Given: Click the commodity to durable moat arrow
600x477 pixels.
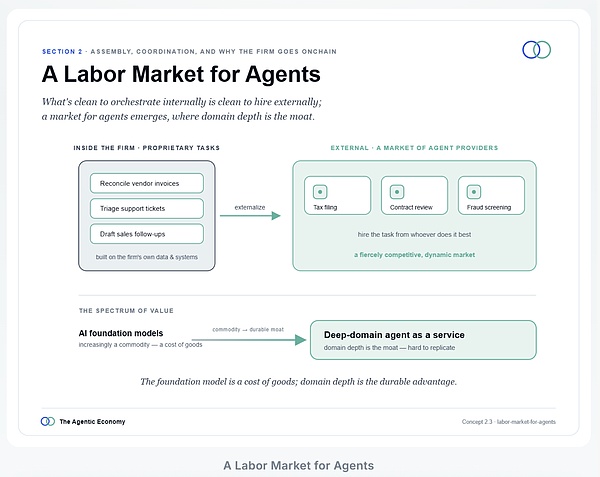Looking at the screenshot, I should click(x=249, y=340).
